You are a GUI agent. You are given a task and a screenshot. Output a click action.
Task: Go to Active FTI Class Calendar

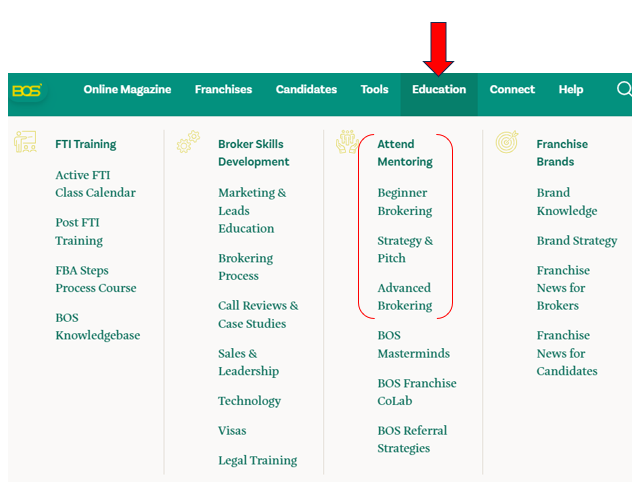pos(96,184)
